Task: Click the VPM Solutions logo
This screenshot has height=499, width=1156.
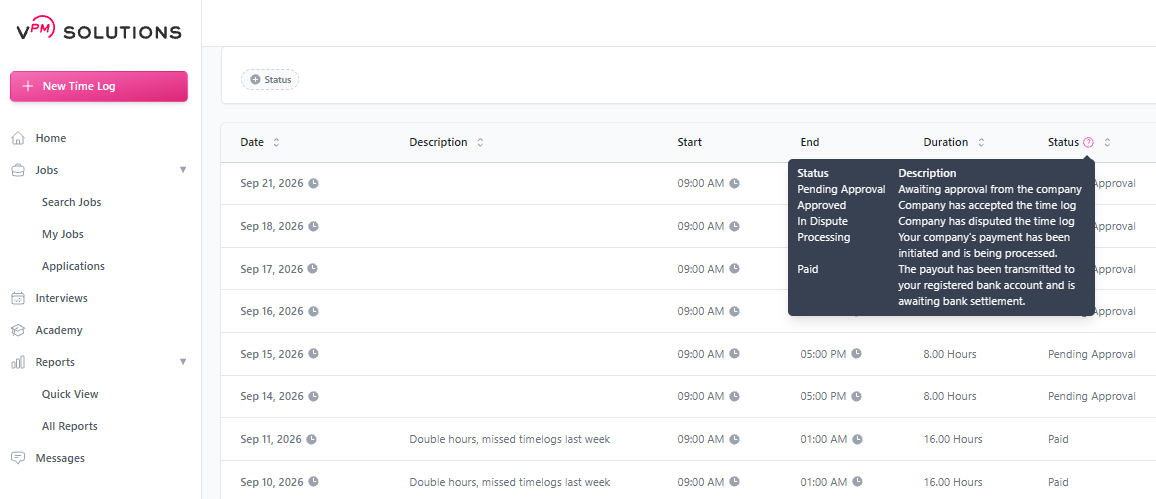Action: point(99,30)
